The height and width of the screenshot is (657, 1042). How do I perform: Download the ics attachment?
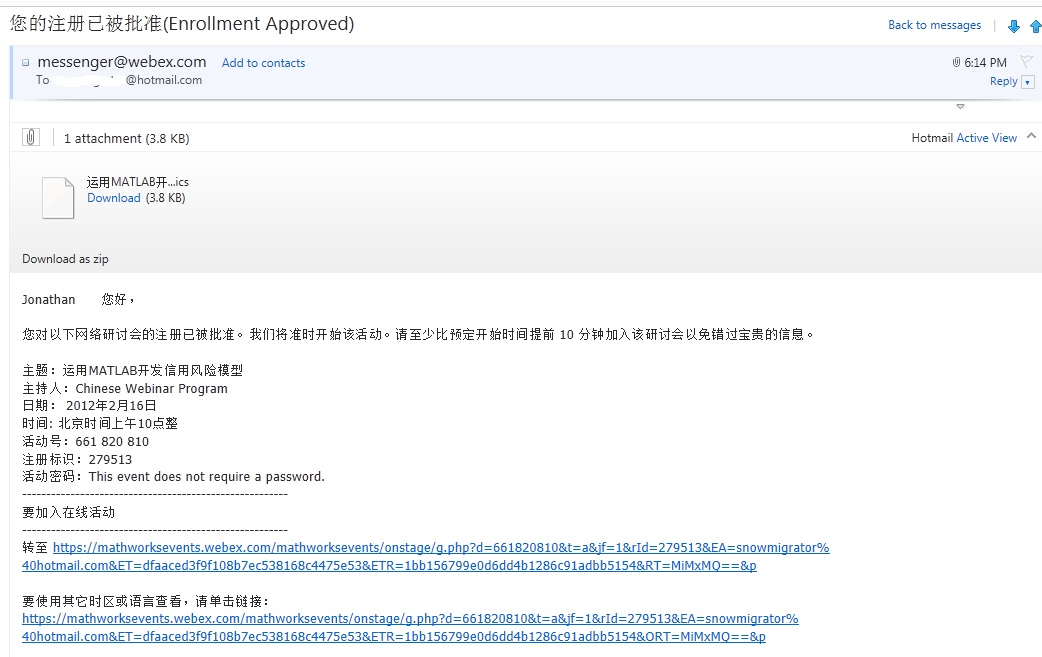[x=114, y=198]
